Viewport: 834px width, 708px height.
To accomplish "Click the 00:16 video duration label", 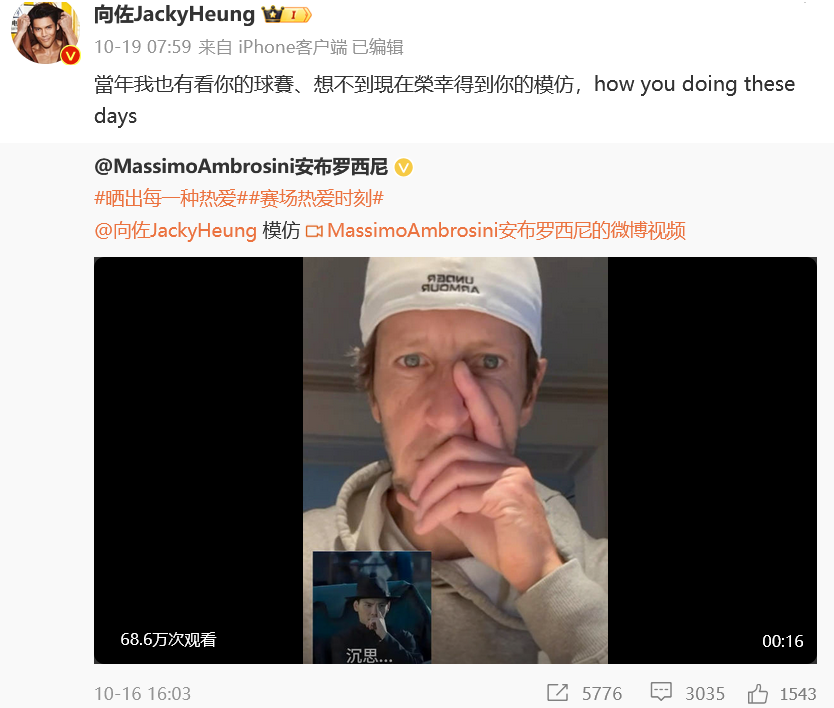I will coord(782,641).
